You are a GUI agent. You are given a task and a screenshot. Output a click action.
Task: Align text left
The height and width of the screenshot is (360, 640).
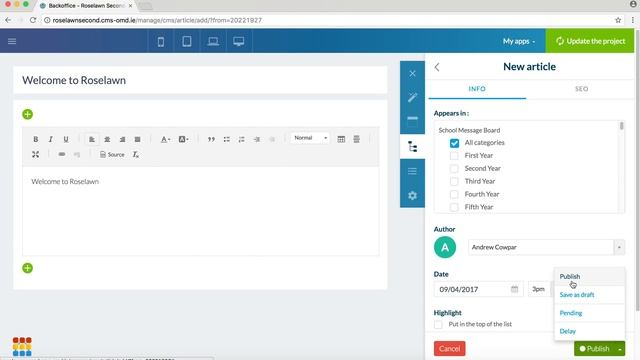click(x=92, y=139)
